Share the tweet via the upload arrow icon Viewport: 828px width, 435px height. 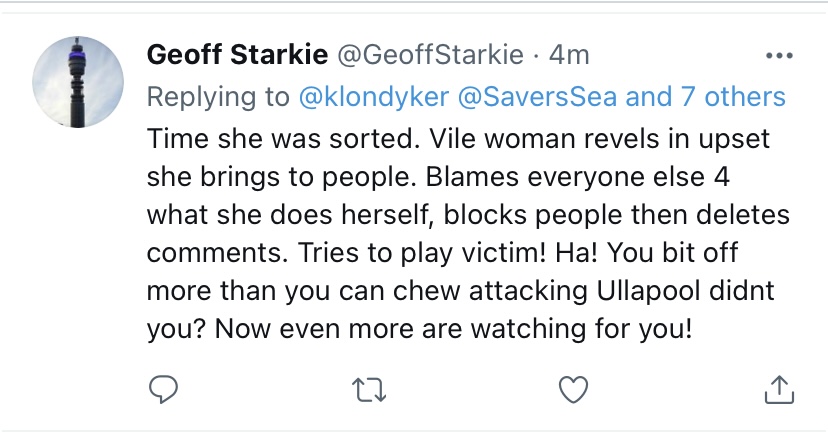(777, 390)
